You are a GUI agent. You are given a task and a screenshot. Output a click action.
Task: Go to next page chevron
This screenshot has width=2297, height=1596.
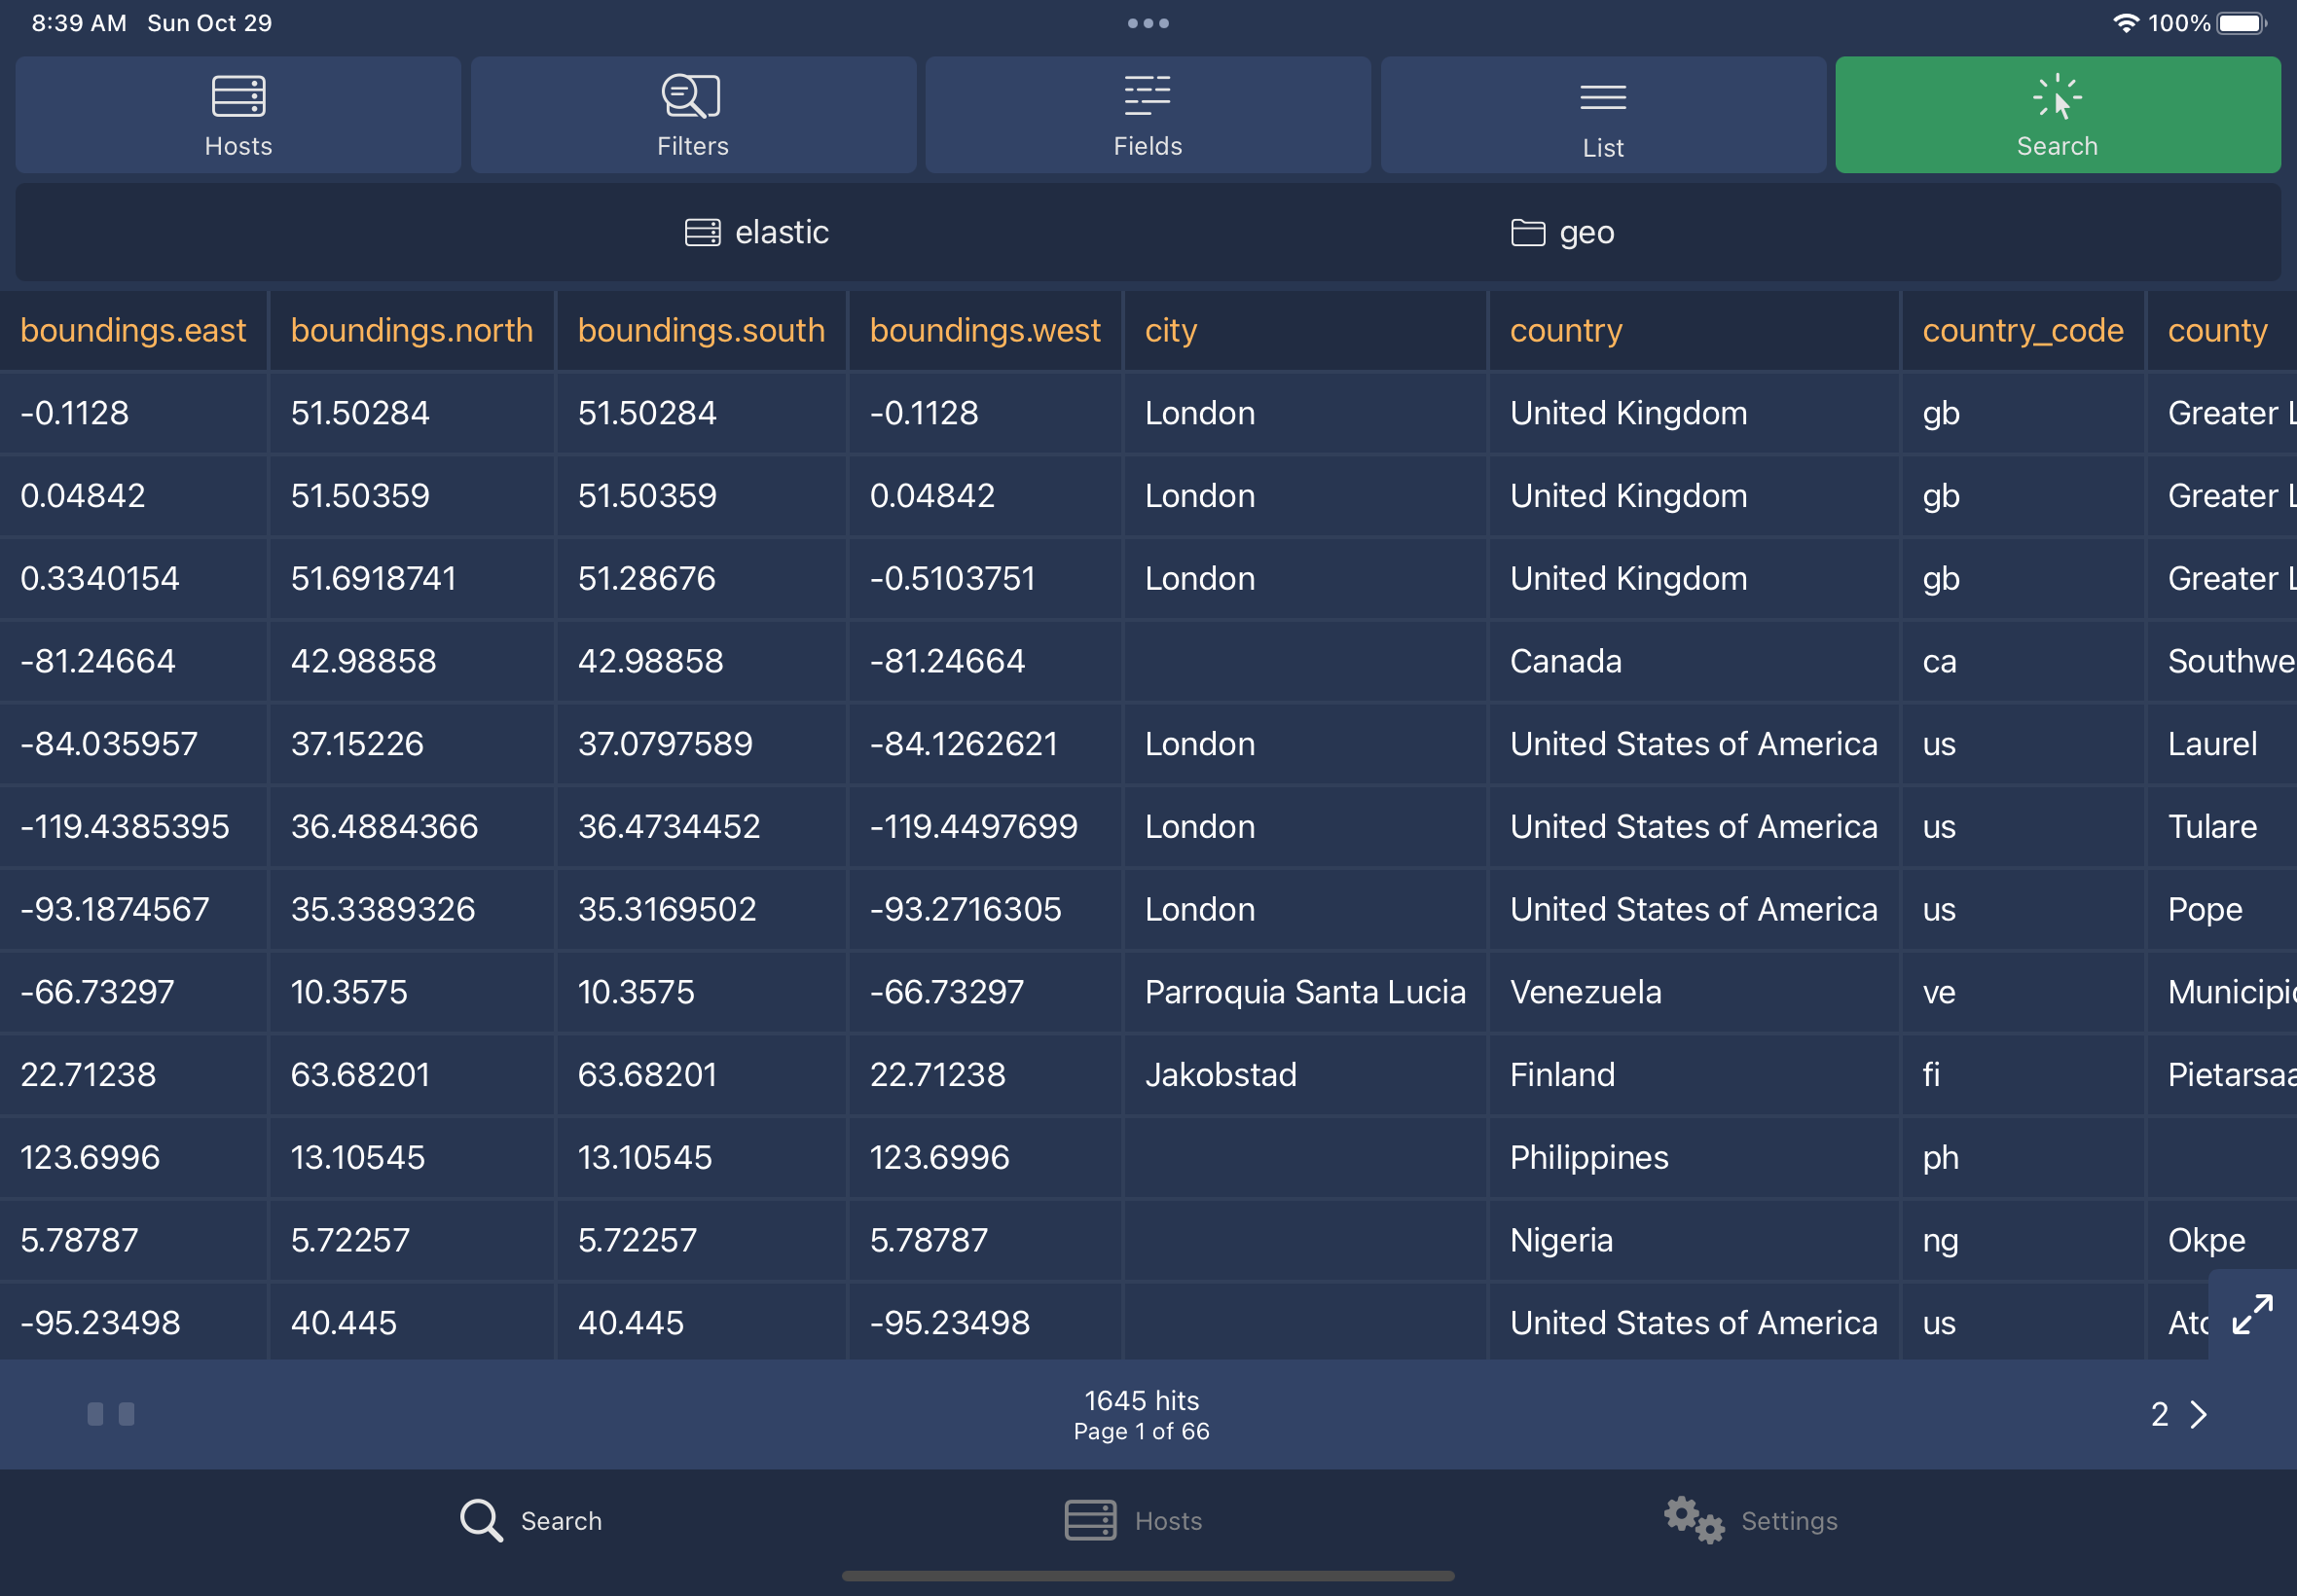pos(2198,1414)
